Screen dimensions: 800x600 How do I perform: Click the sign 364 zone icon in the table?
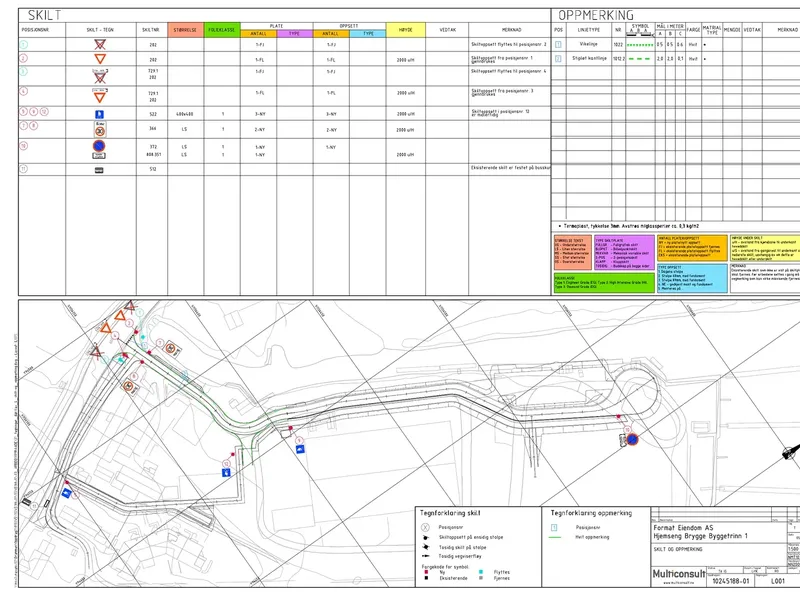99,128
